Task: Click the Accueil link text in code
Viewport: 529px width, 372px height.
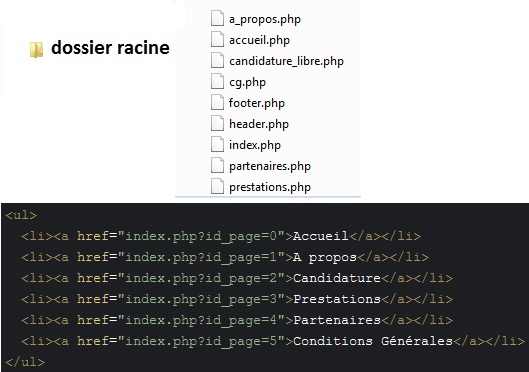Action: coord(321,236)
